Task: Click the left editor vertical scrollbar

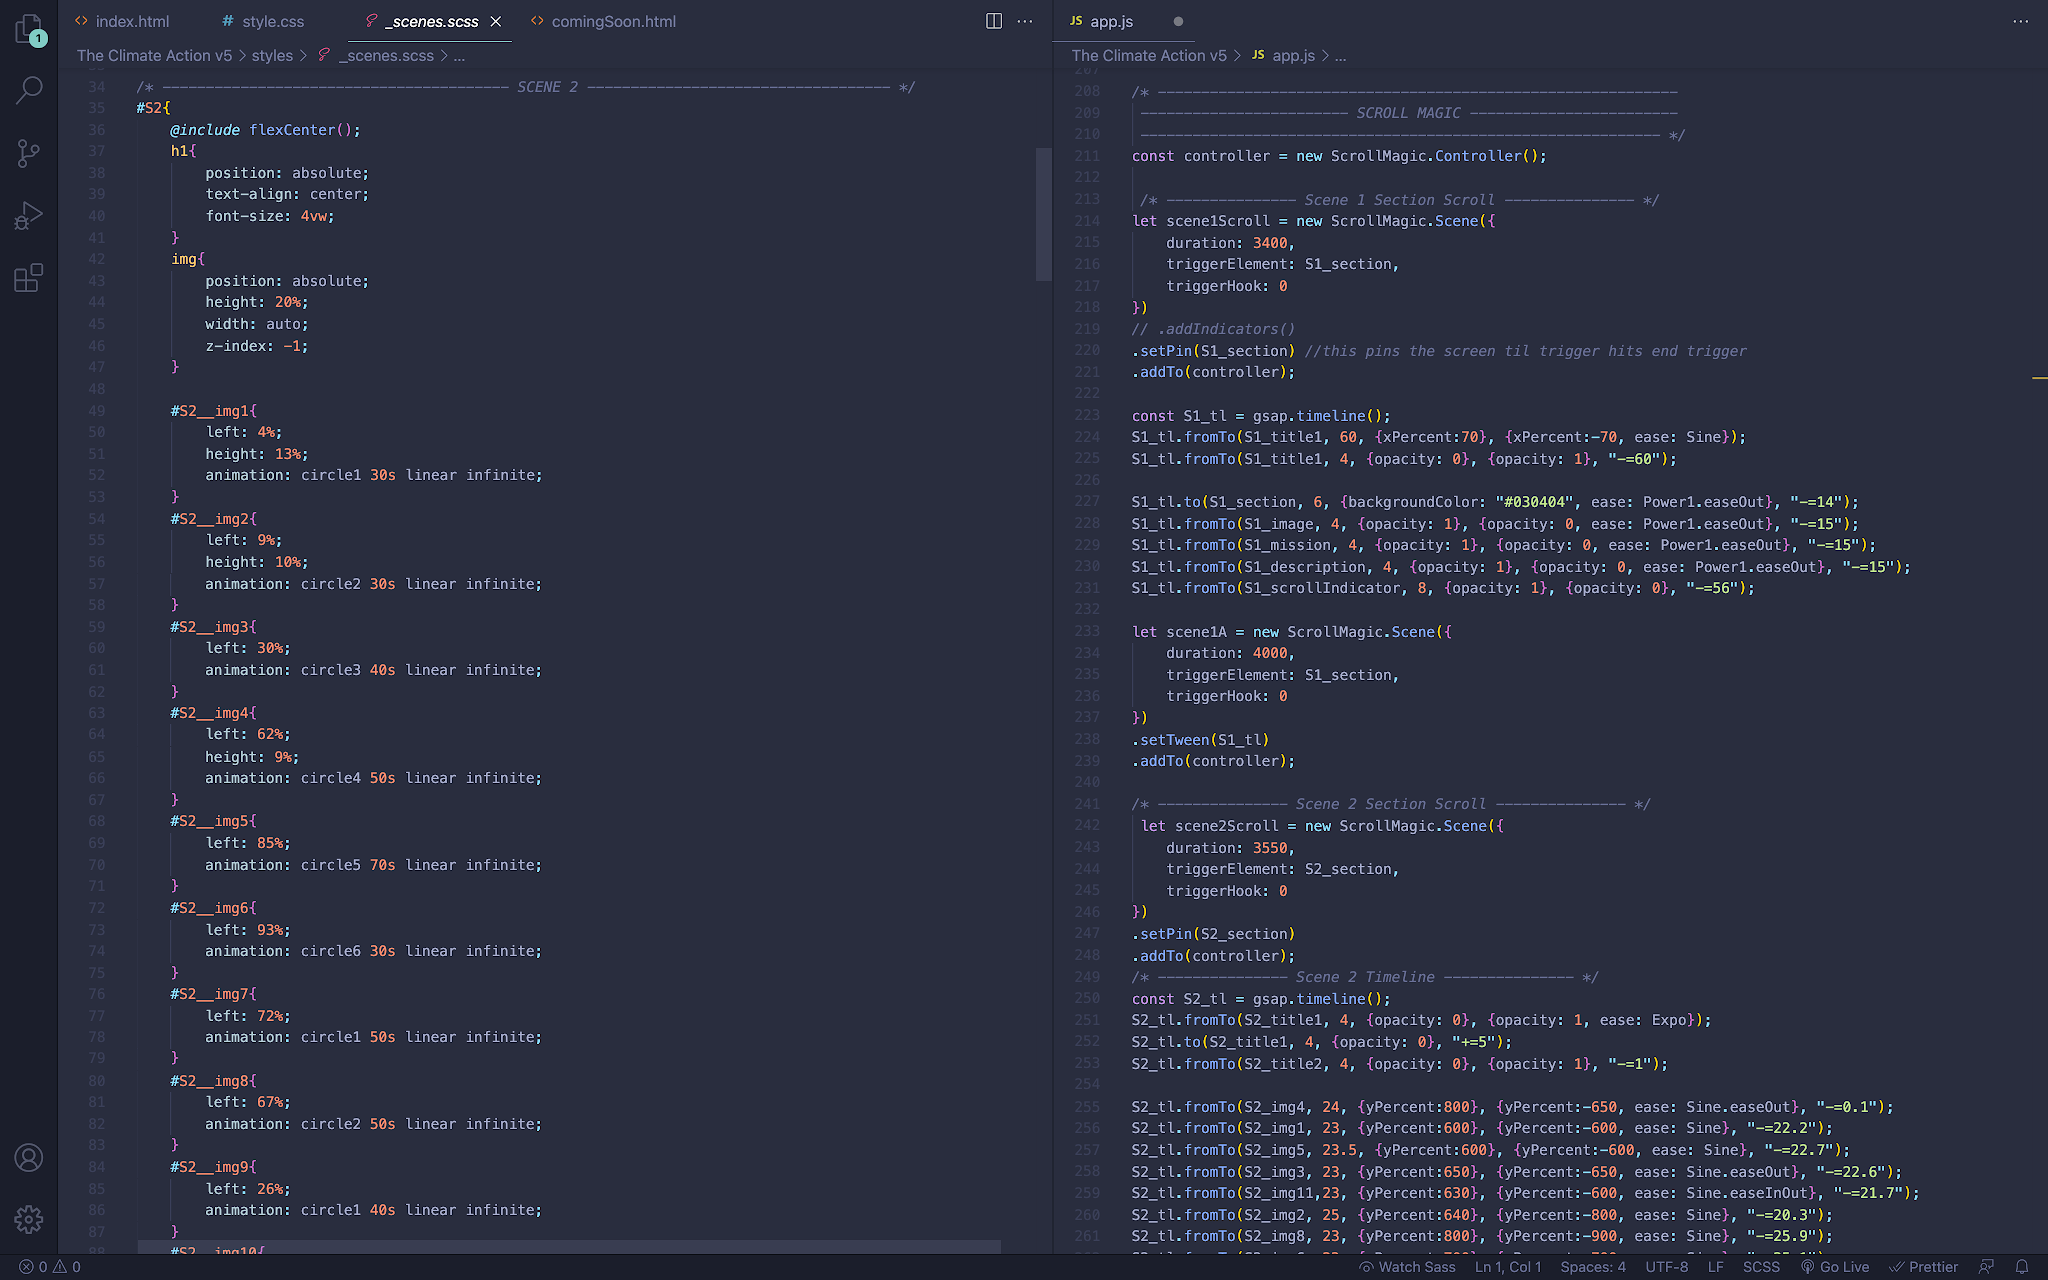Action: (1043, 214)
